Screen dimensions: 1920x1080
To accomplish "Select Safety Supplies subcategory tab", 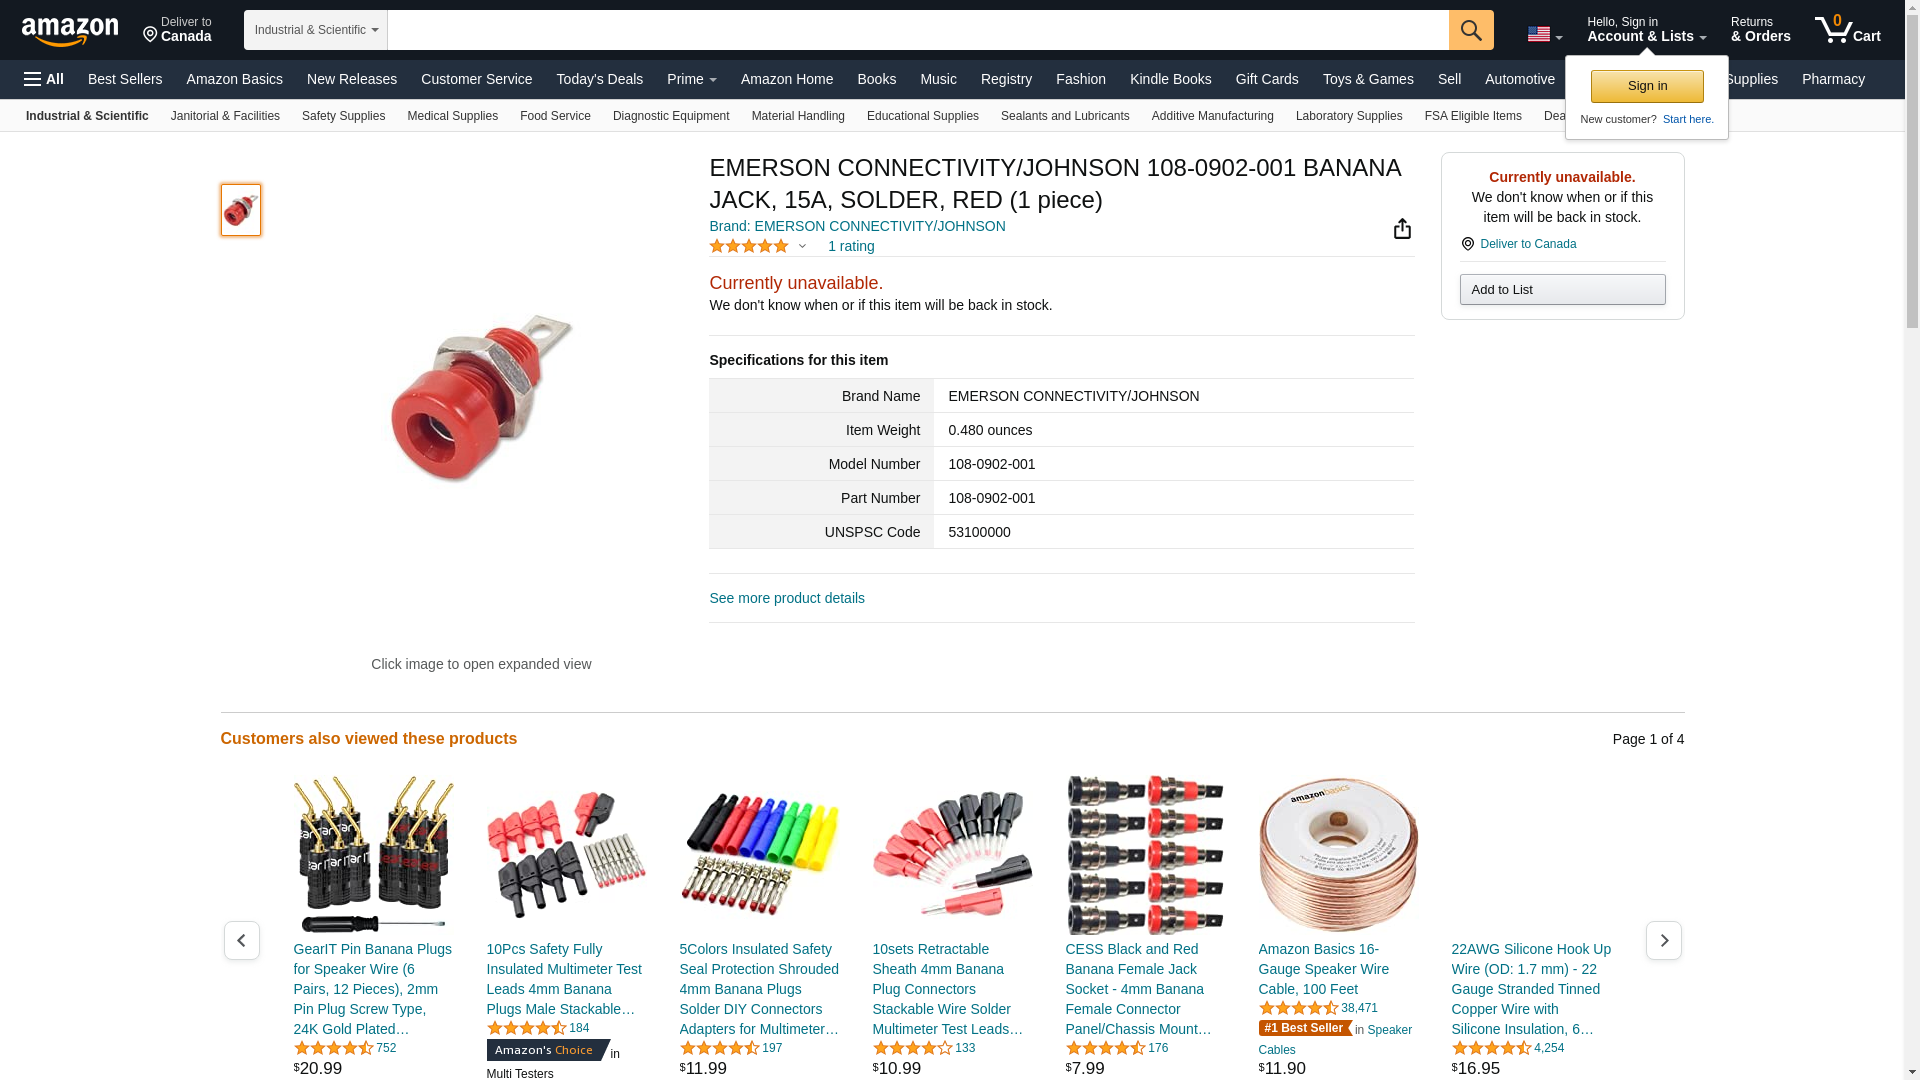I will point(343,116).
